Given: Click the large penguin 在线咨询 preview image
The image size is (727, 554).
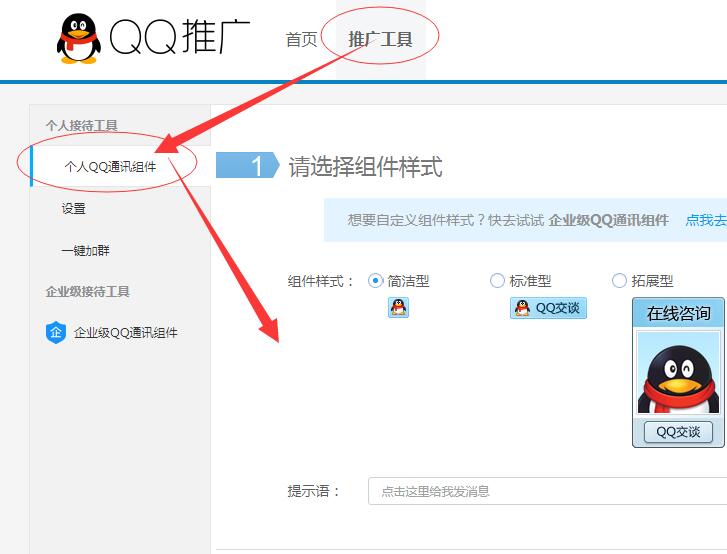Looking at the screenshot, I should [678, 373].
